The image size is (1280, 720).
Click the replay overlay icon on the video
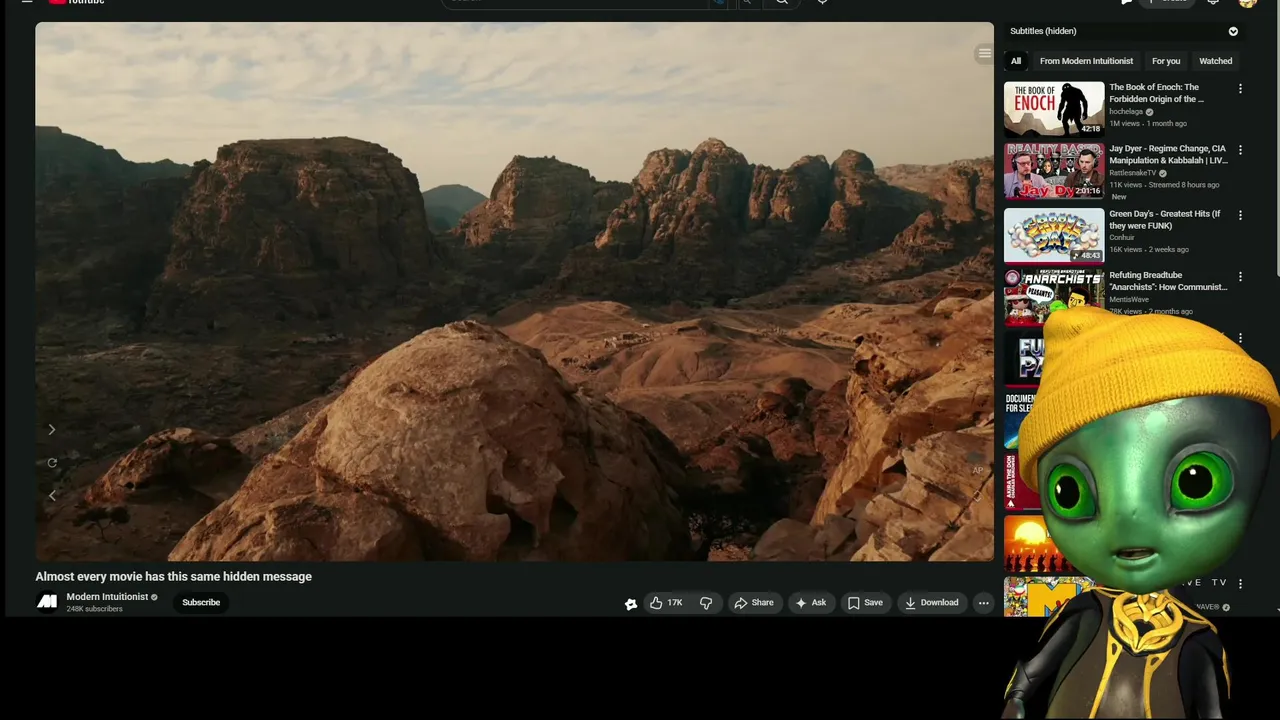[52, 463]
